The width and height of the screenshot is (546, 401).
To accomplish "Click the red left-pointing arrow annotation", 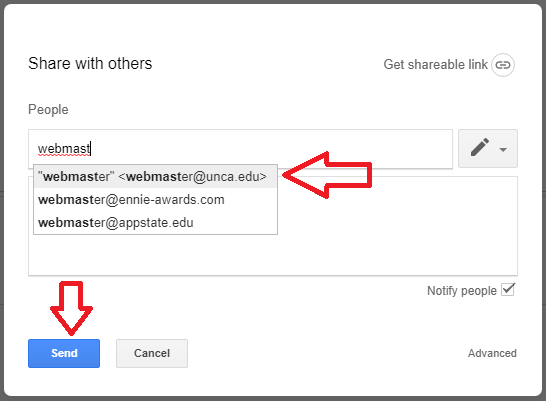I will click(327, 175).
